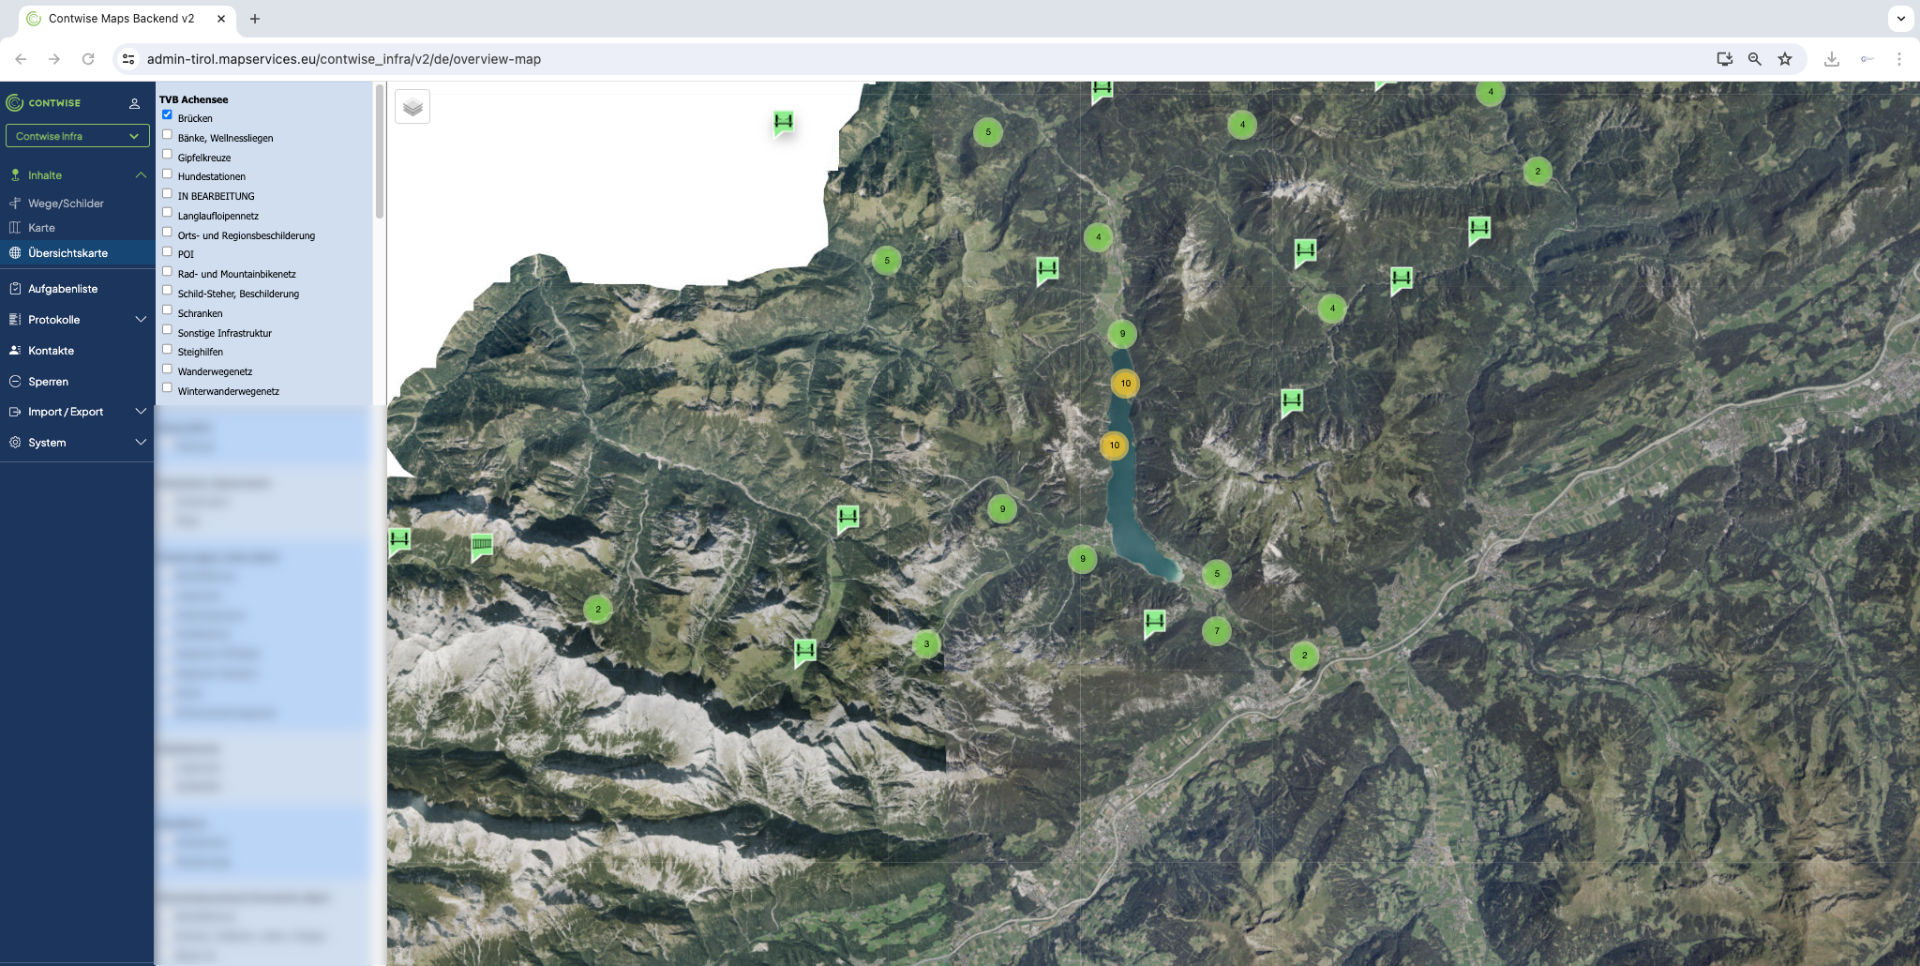Viewport: 1920px width, 966px height.
Task: Click the westernmost cluster marker labeled 2
Action: (x=598, y=609)
